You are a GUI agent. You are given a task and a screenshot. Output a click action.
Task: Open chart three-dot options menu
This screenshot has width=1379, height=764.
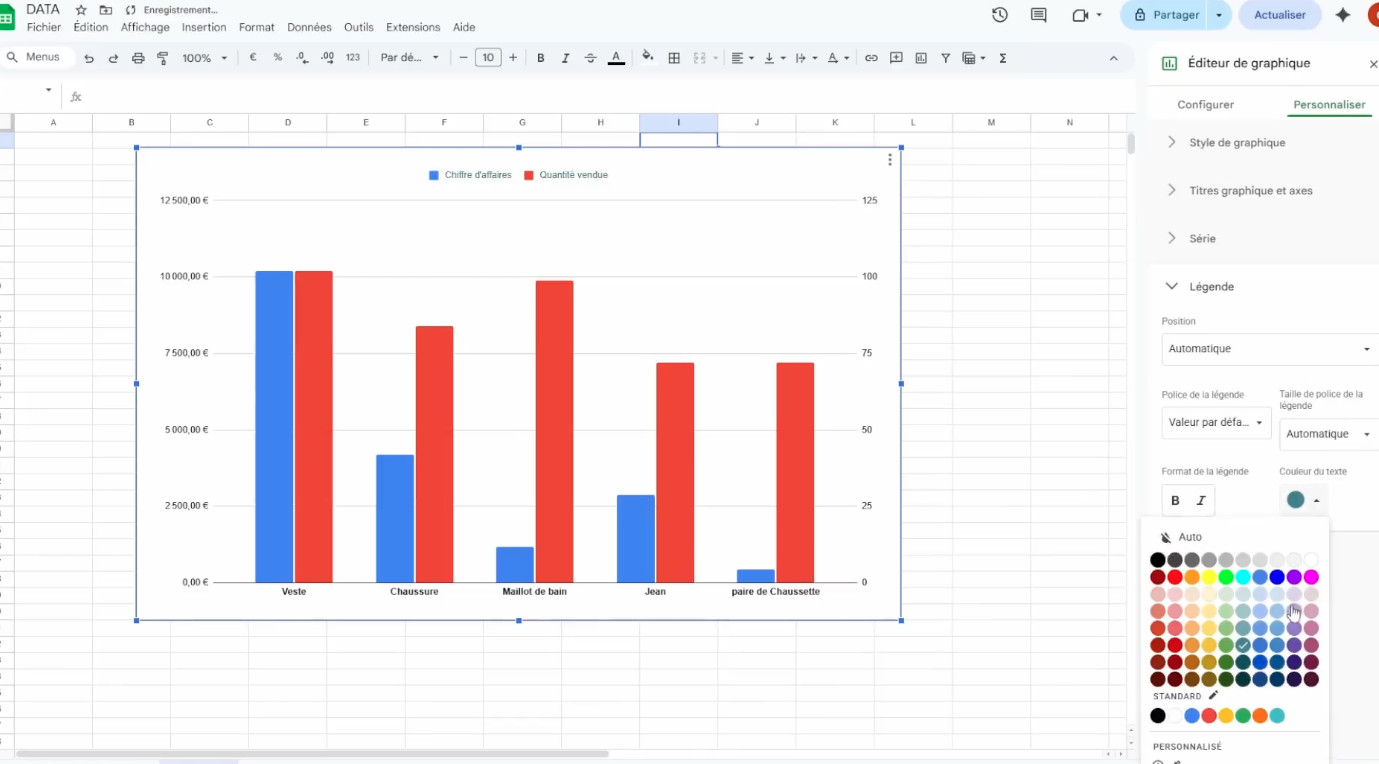tap(890, 160)
